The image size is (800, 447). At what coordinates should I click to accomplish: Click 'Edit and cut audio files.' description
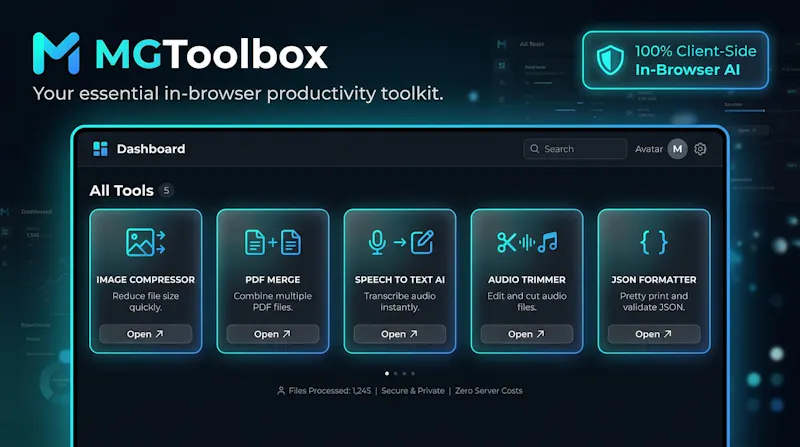527,302
